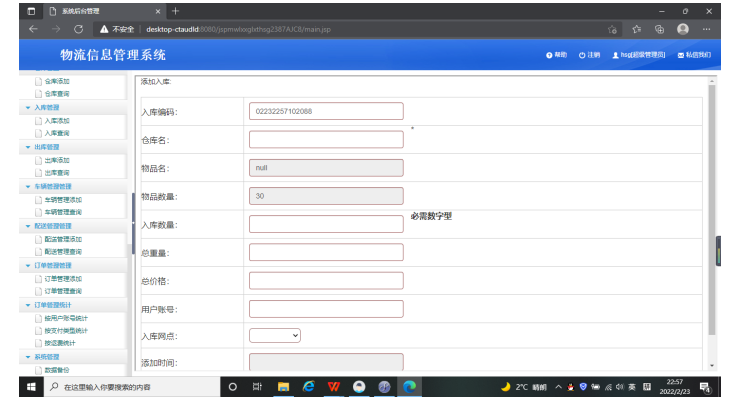Open the Windows Start menu
741x405 pixels.
tap(31, 387)
